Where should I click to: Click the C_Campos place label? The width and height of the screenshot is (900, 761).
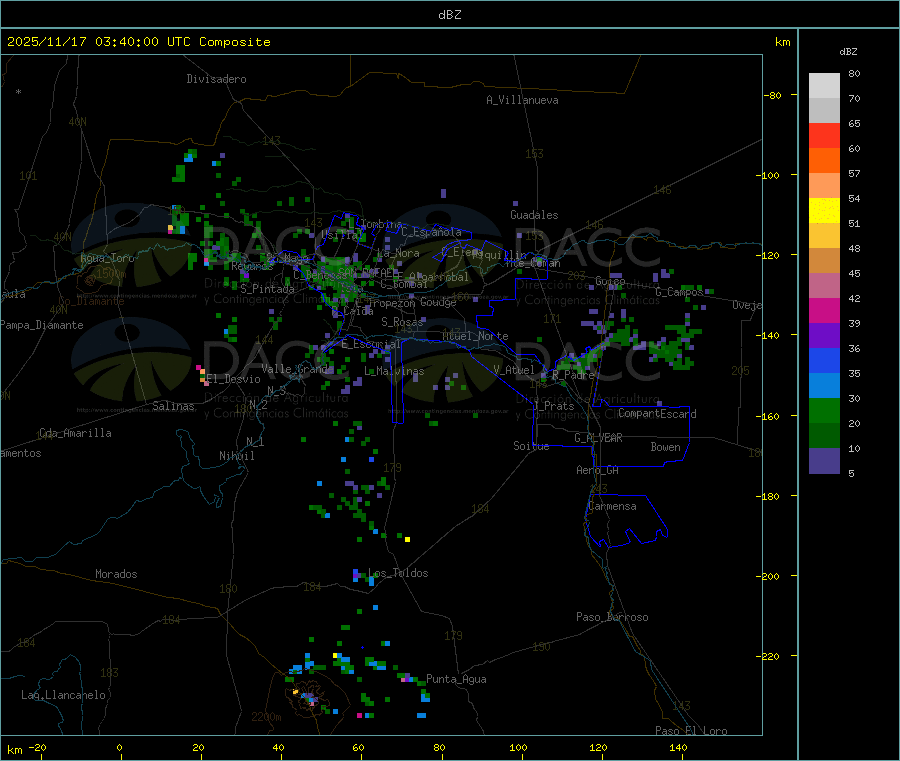(x=679, y=292)
